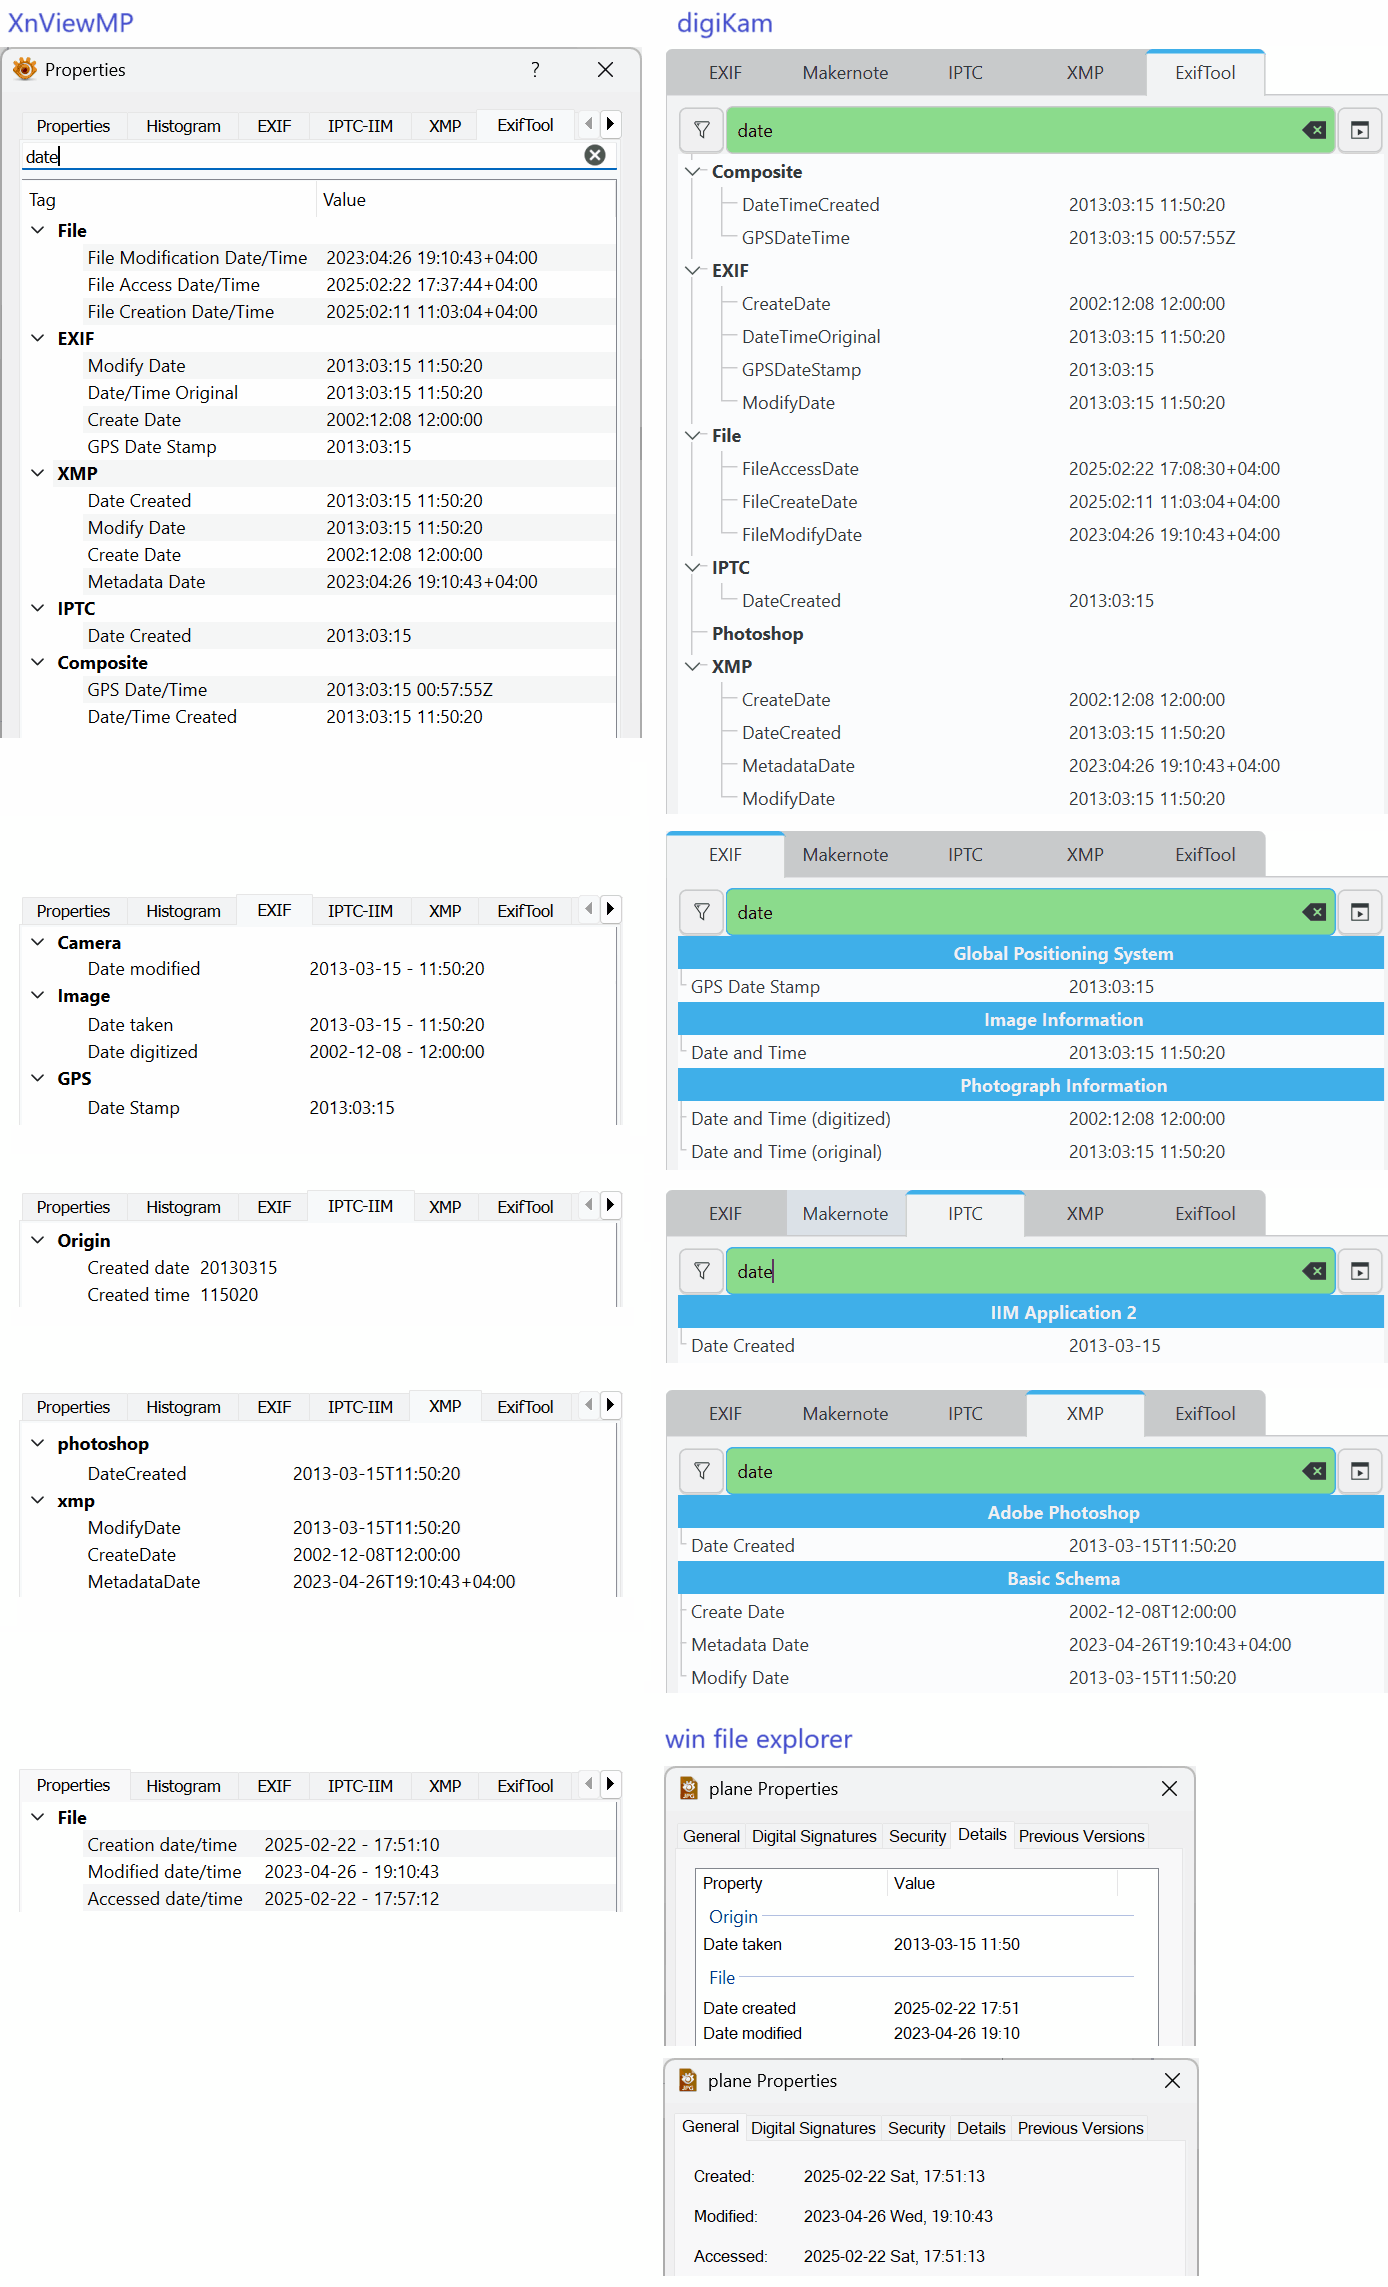Collapse the EXIF group in XnViewMP ExifTool tree
This screenshot has width=1388, height=2287.
(38, 338)
